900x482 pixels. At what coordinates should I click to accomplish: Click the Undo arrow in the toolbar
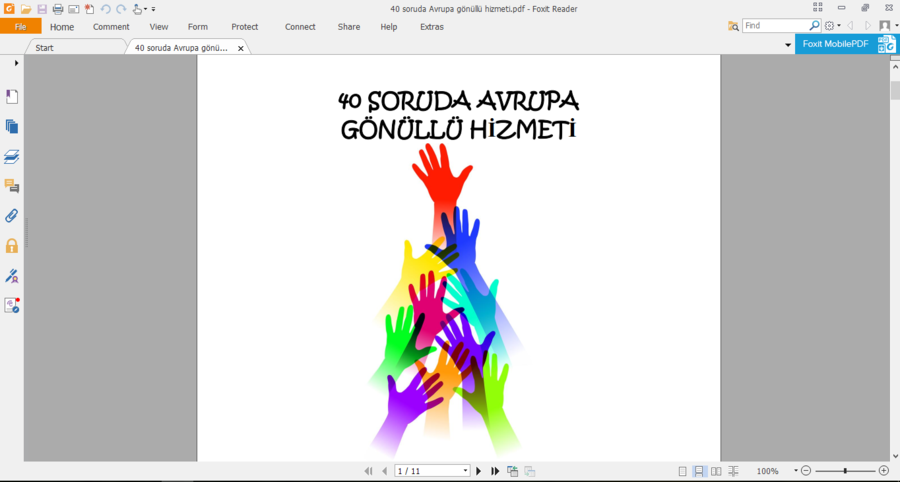coord(106,9)
